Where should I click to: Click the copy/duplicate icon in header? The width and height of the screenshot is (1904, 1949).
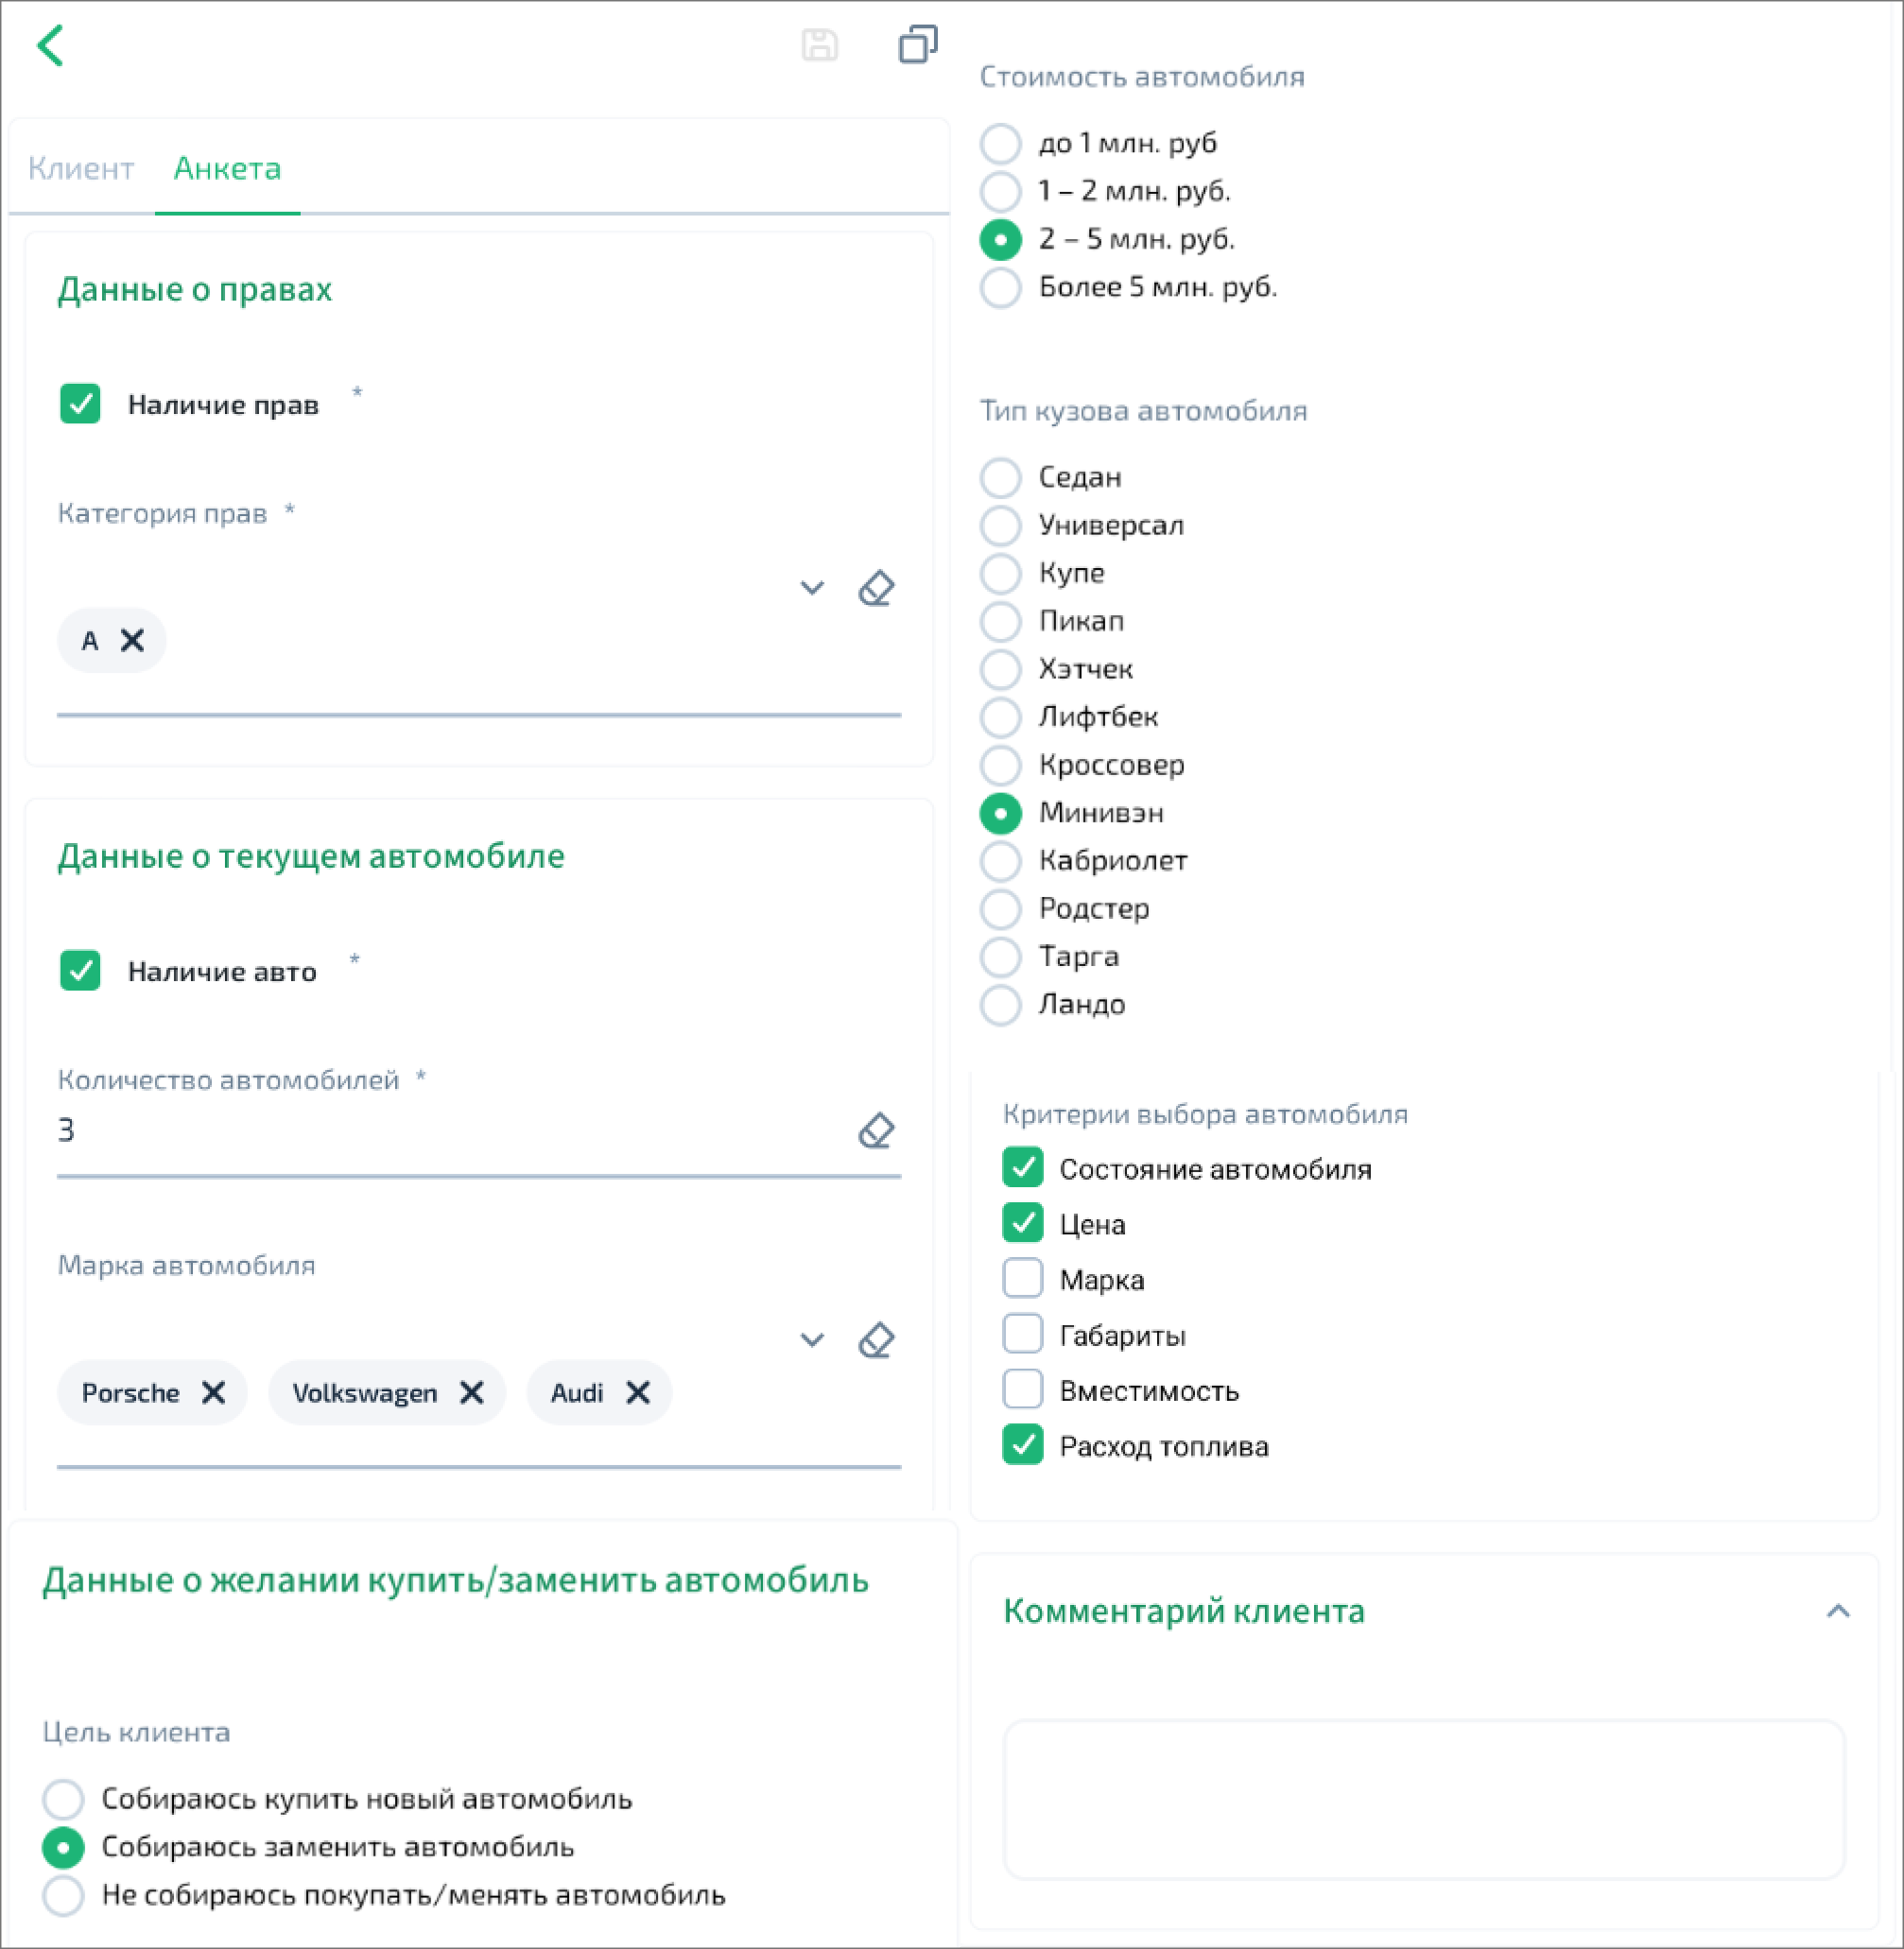click(x=917, y=45)
